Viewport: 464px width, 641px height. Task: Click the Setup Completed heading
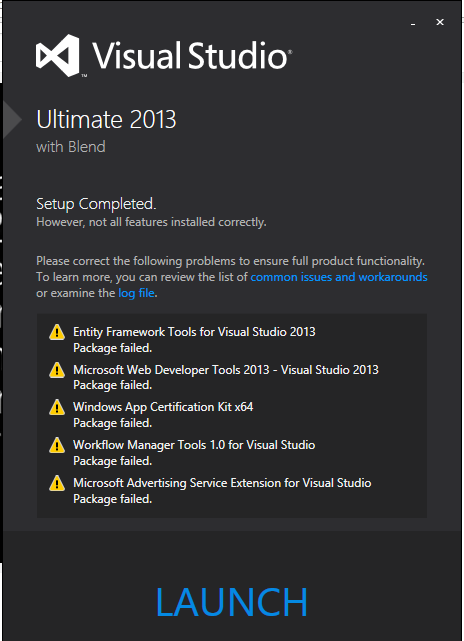coord(96,204)
